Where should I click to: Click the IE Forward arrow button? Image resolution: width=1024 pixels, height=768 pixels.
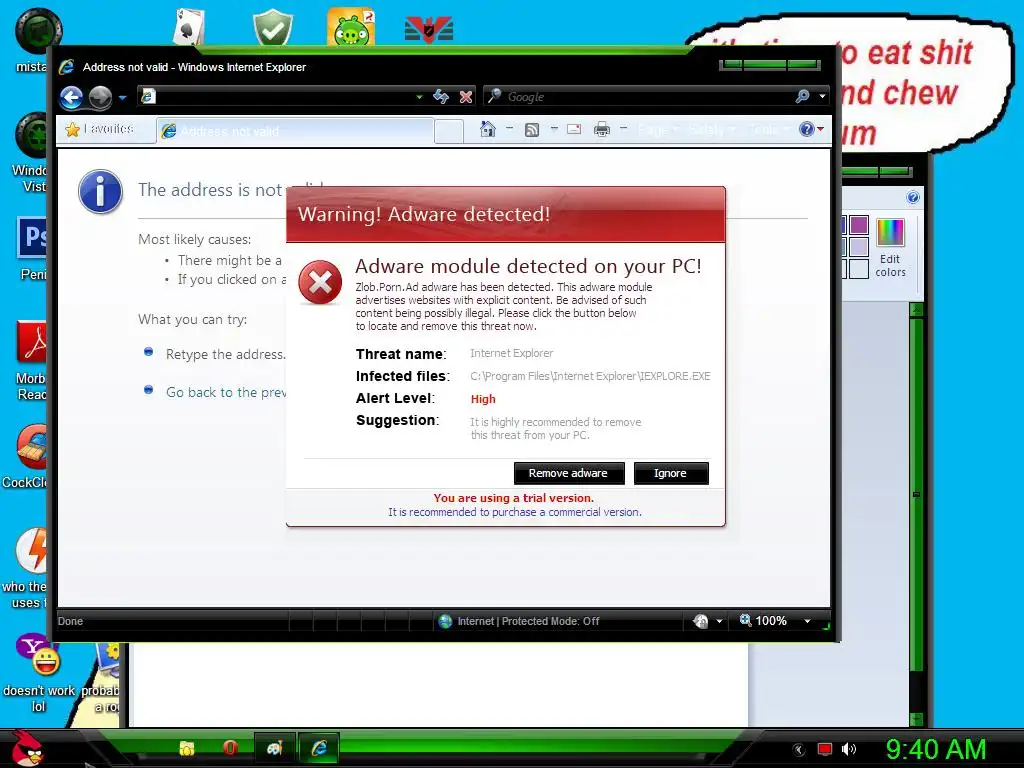point(100,97)
